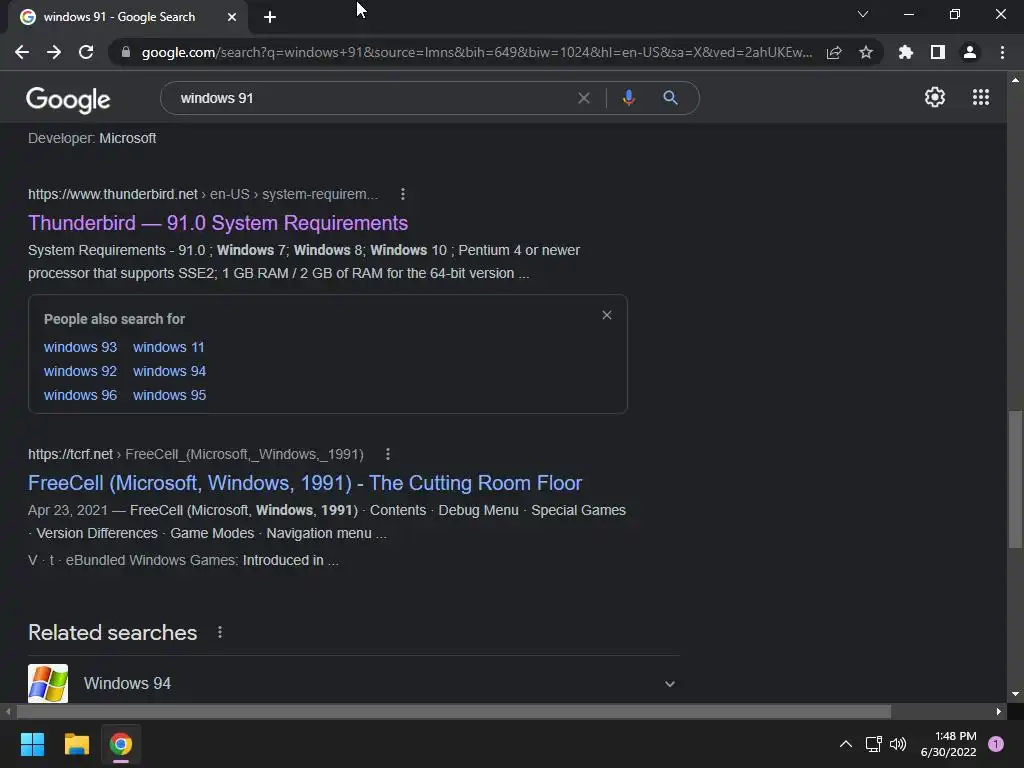Click the scroll up arrow
The width and height of the screenshot is (1024, 768).
coord(1015,80)
